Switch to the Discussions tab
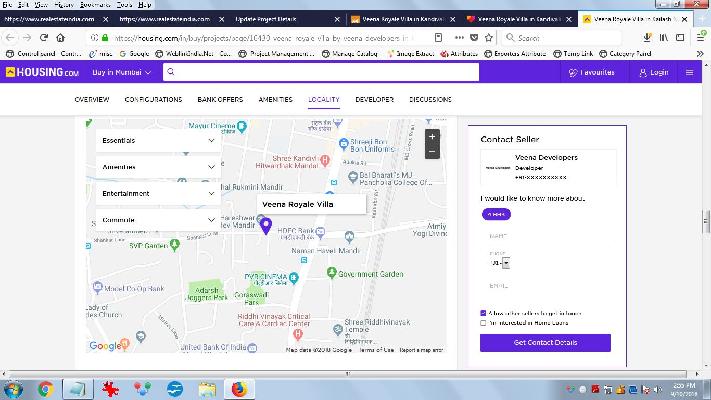This screenshot has width=711, height=400. 430,99
